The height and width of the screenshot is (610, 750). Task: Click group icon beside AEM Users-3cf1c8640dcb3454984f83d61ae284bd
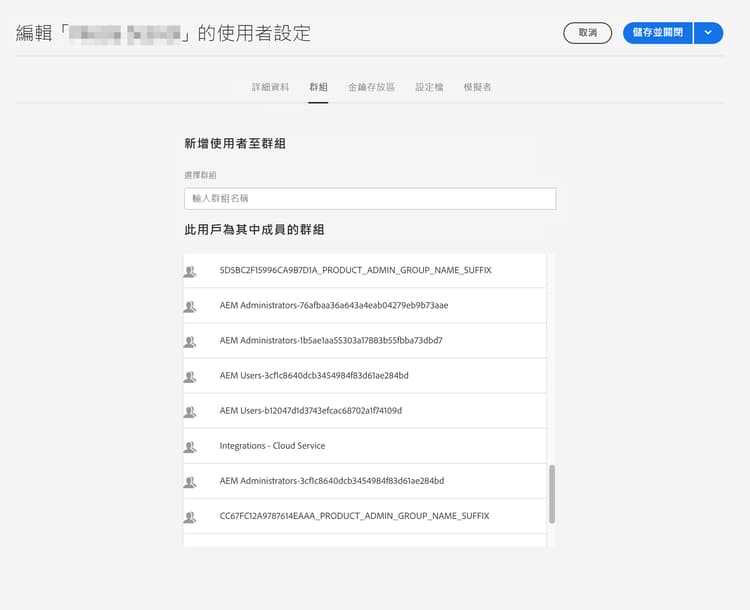pos(190,377)
